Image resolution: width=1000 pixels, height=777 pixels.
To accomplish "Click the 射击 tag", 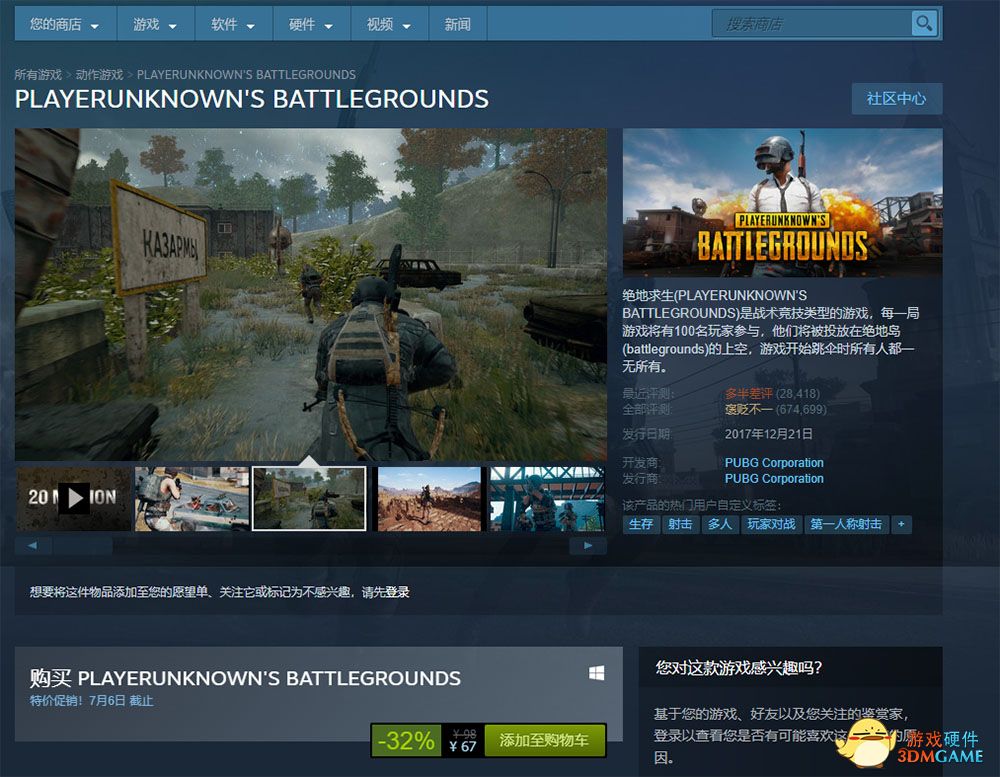I will pos(680,524).
